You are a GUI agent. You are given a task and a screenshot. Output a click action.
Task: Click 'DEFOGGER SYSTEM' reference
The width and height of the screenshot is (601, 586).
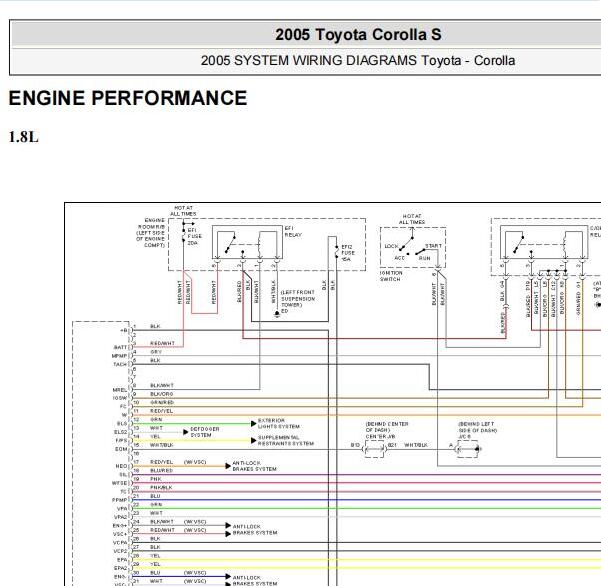(x=205, y=432)
